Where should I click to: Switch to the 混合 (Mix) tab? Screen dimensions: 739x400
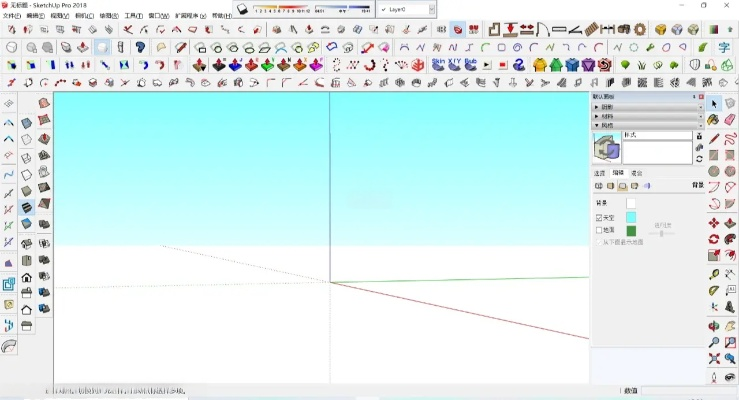pyautogui.click(x=637, y=173)
